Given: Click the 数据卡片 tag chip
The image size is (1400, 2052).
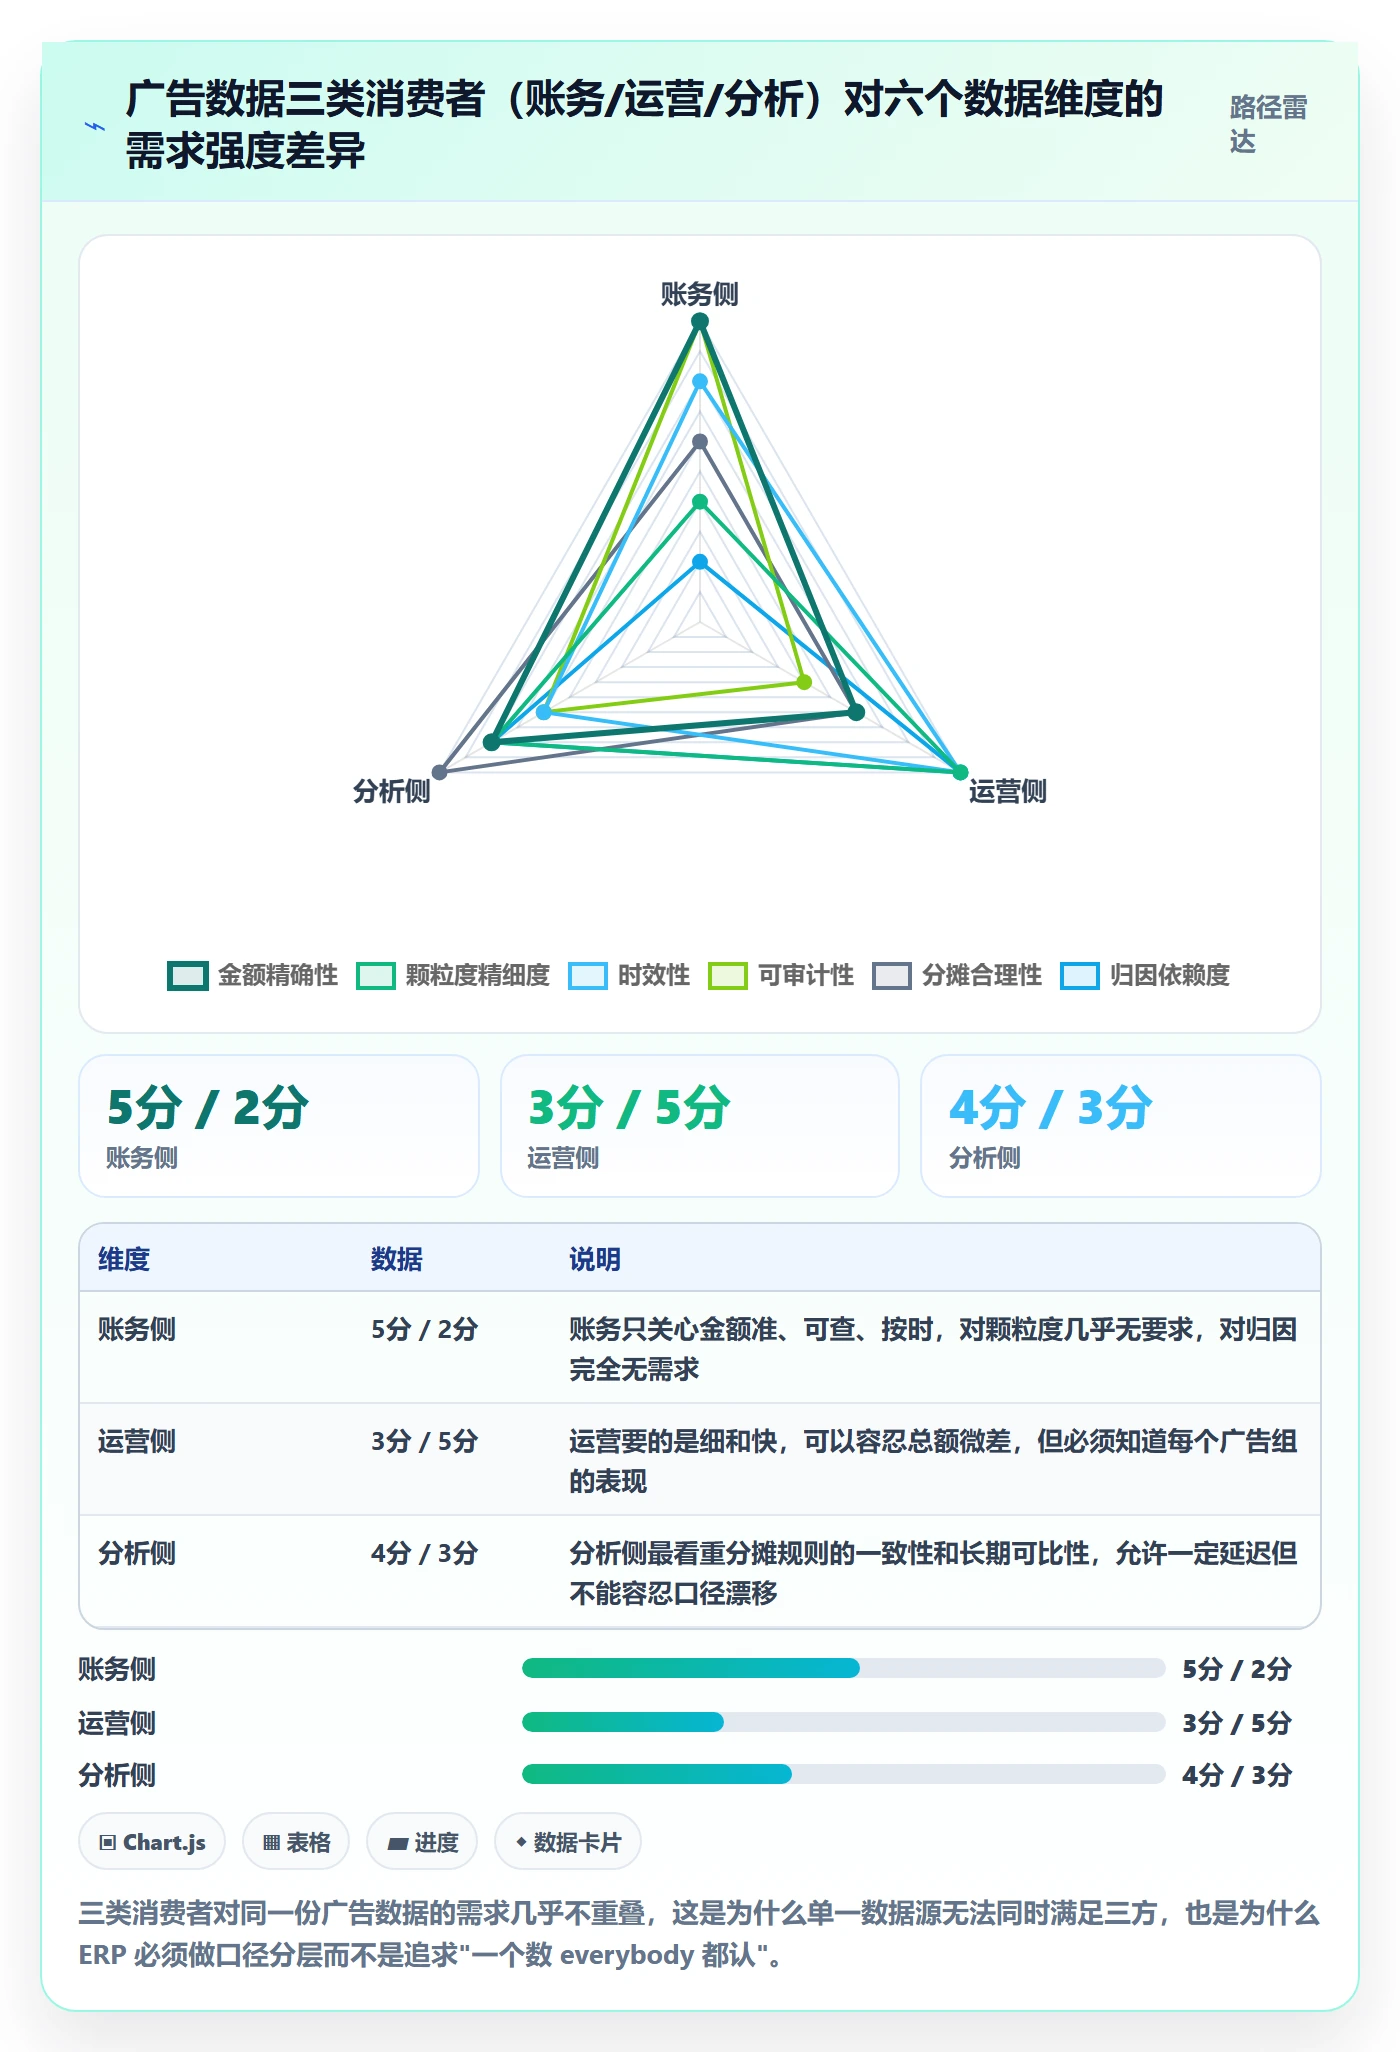Looking at the screenshot, I should pyautogui.click(x=568, y=1842).
